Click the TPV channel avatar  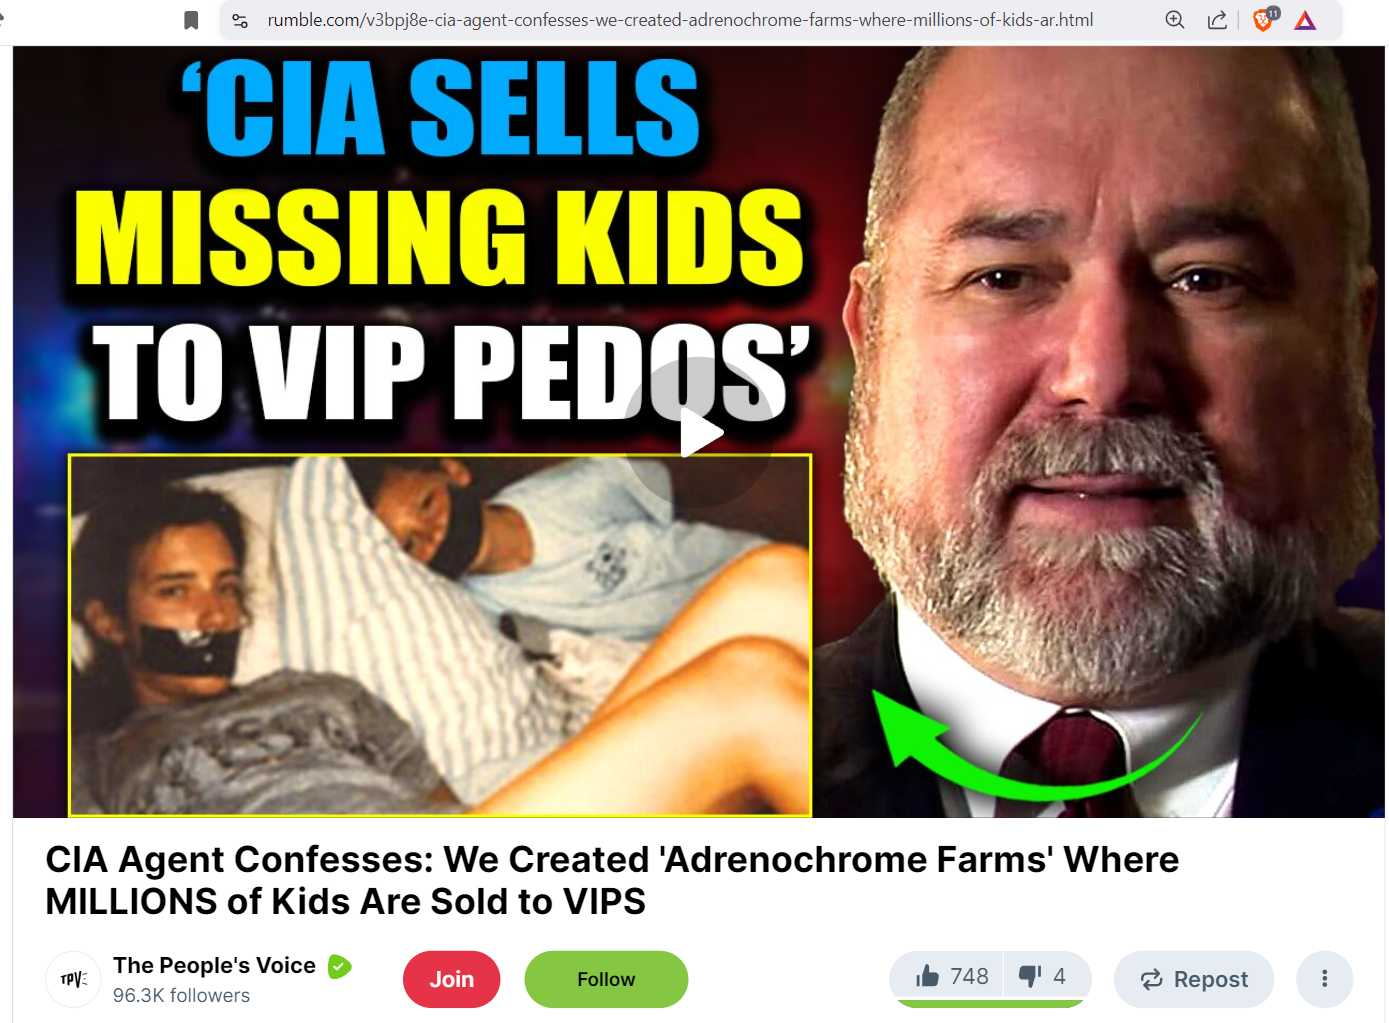tap(74, 979)
